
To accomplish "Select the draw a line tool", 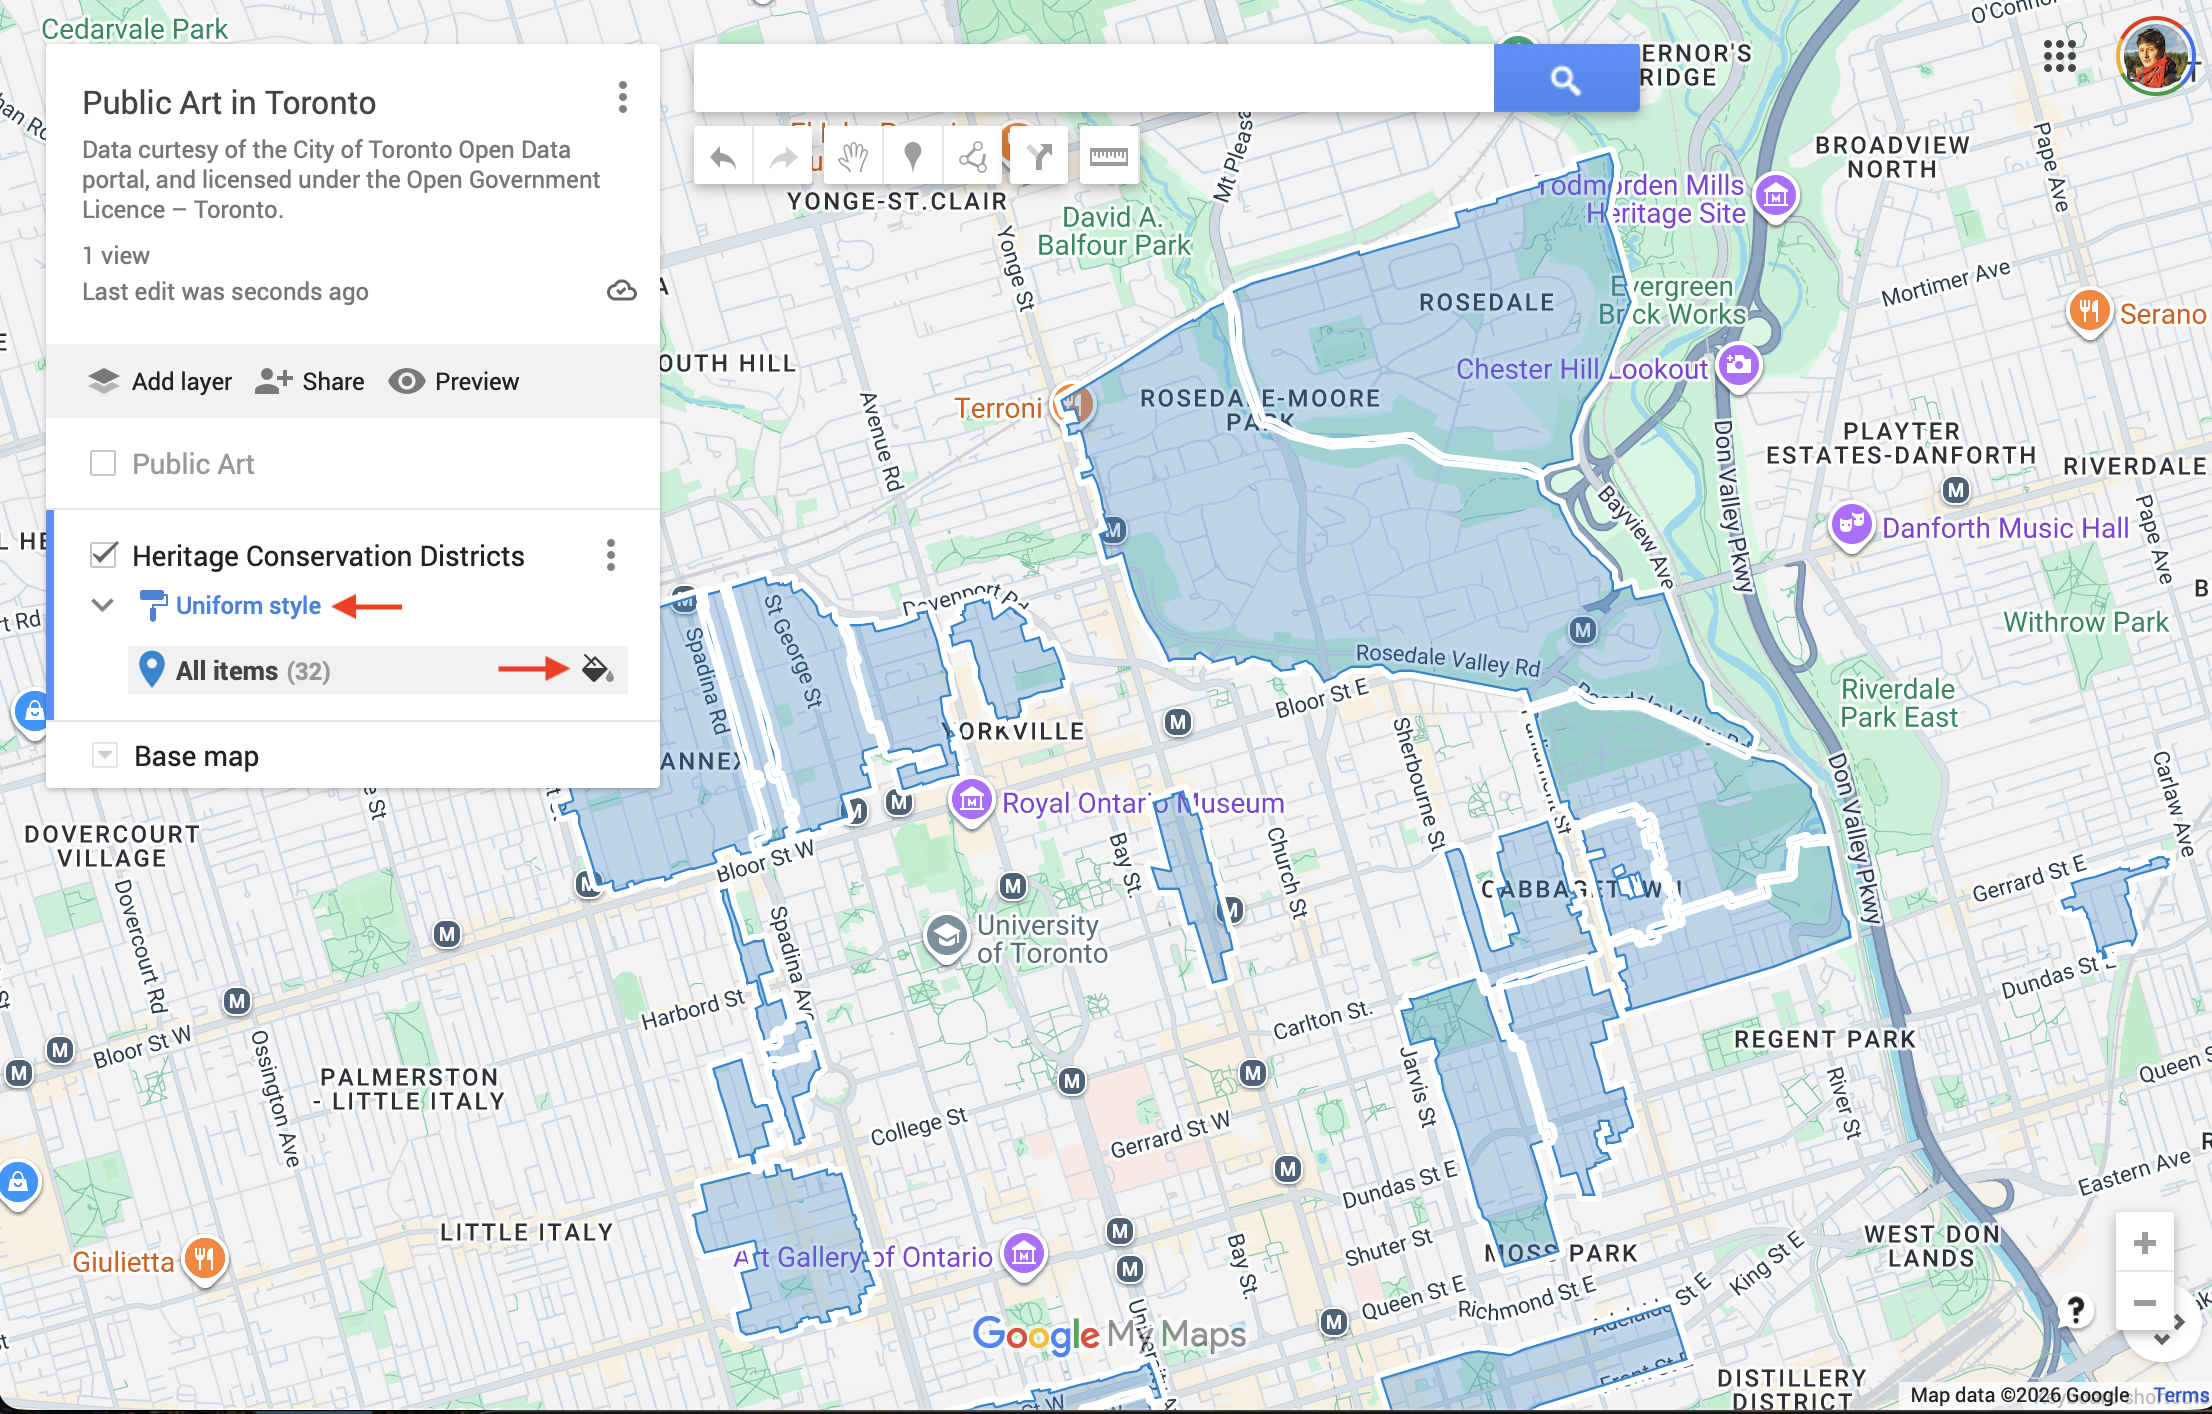I will click(x=973, y=157).
